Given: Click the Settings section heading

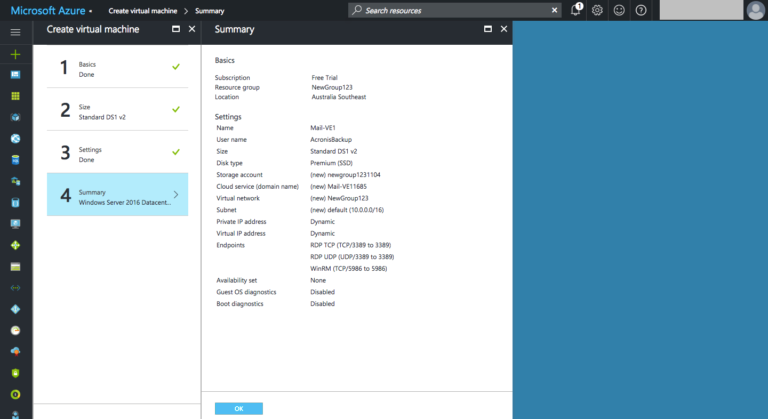Looking at the screenshot, I should pos(228,117).
